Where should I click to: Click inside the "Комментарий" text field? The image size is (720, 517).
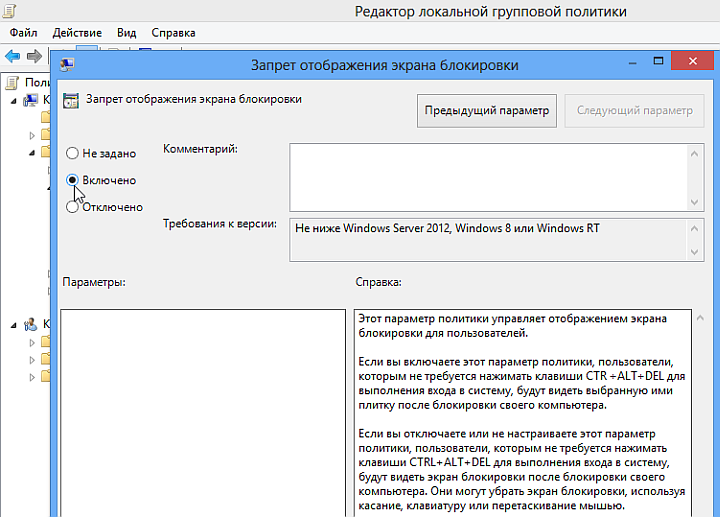click(x=485, y=177)
